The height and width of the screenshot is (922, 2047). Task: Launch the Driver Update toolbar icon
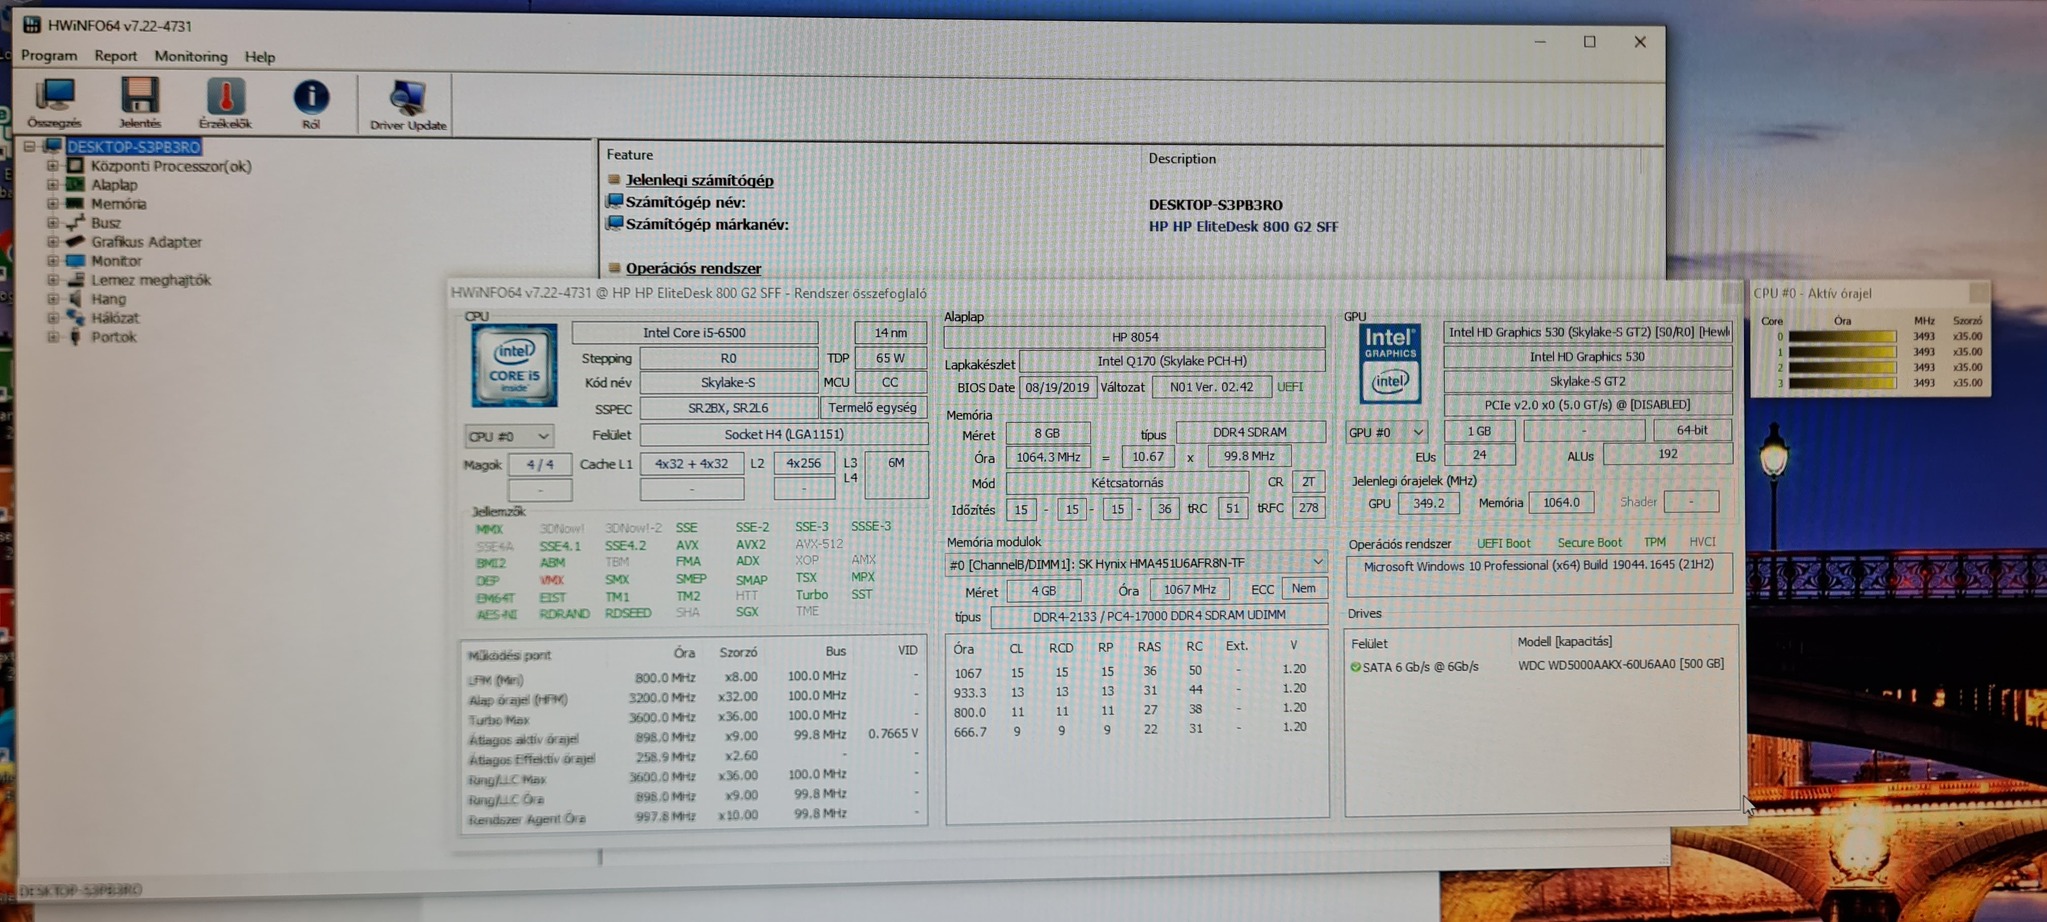[403, 100]
